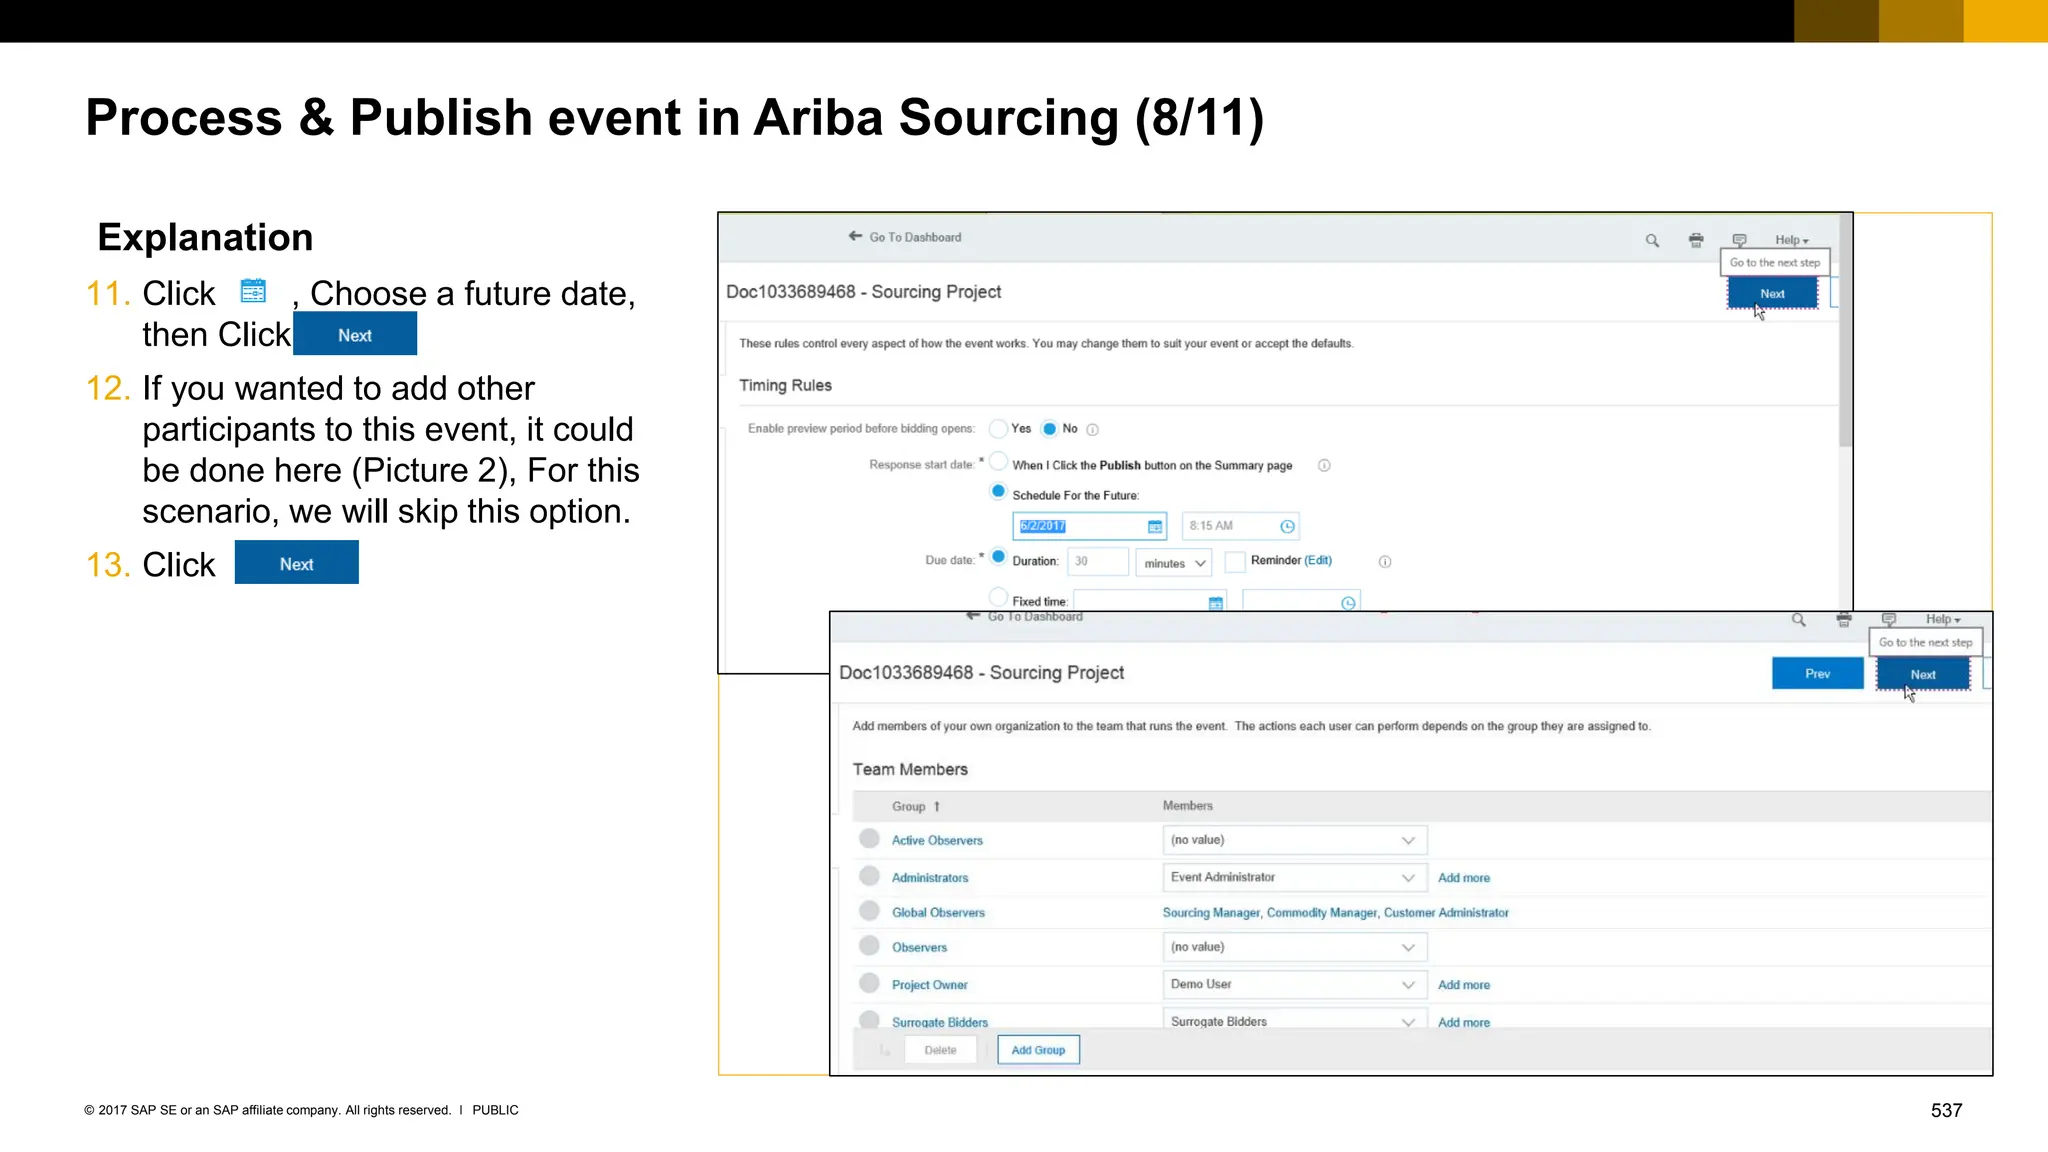Open the clock picker beside 8:15 AM
Image resolution: width=2048 pixels, height=1152 pixels.
1288,526
